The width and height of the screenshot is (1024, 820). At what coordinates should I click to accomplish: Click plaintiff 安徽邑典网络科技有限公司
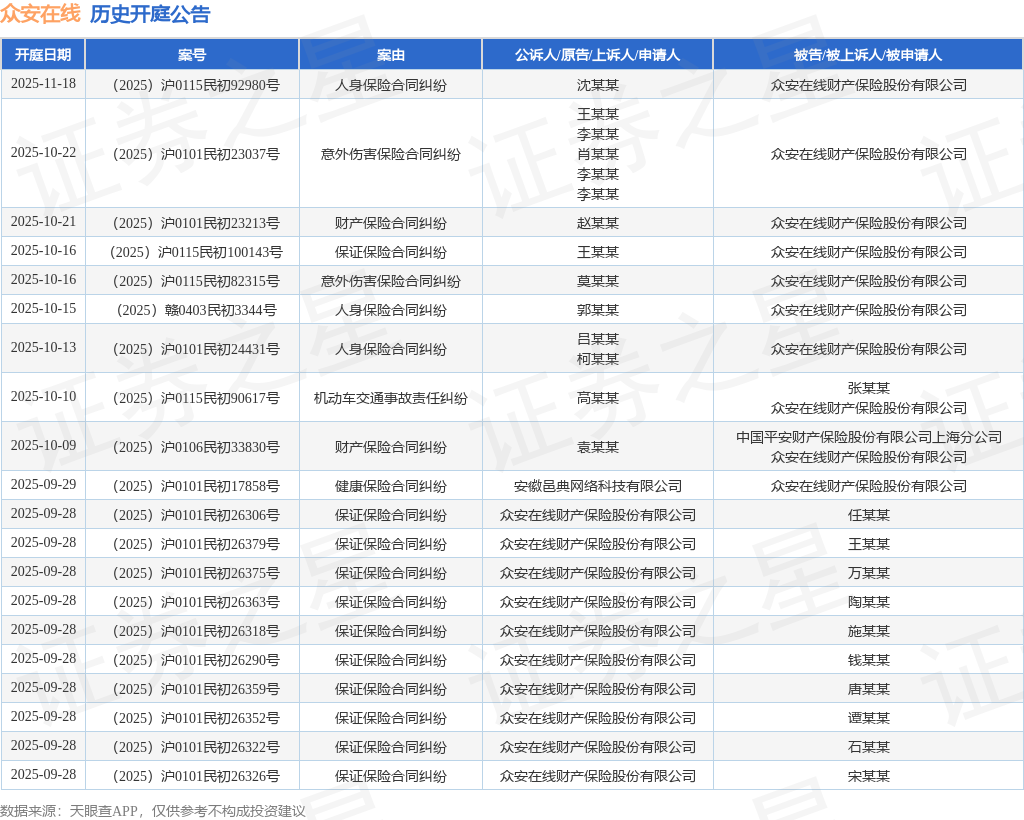(x=598, y=486)
